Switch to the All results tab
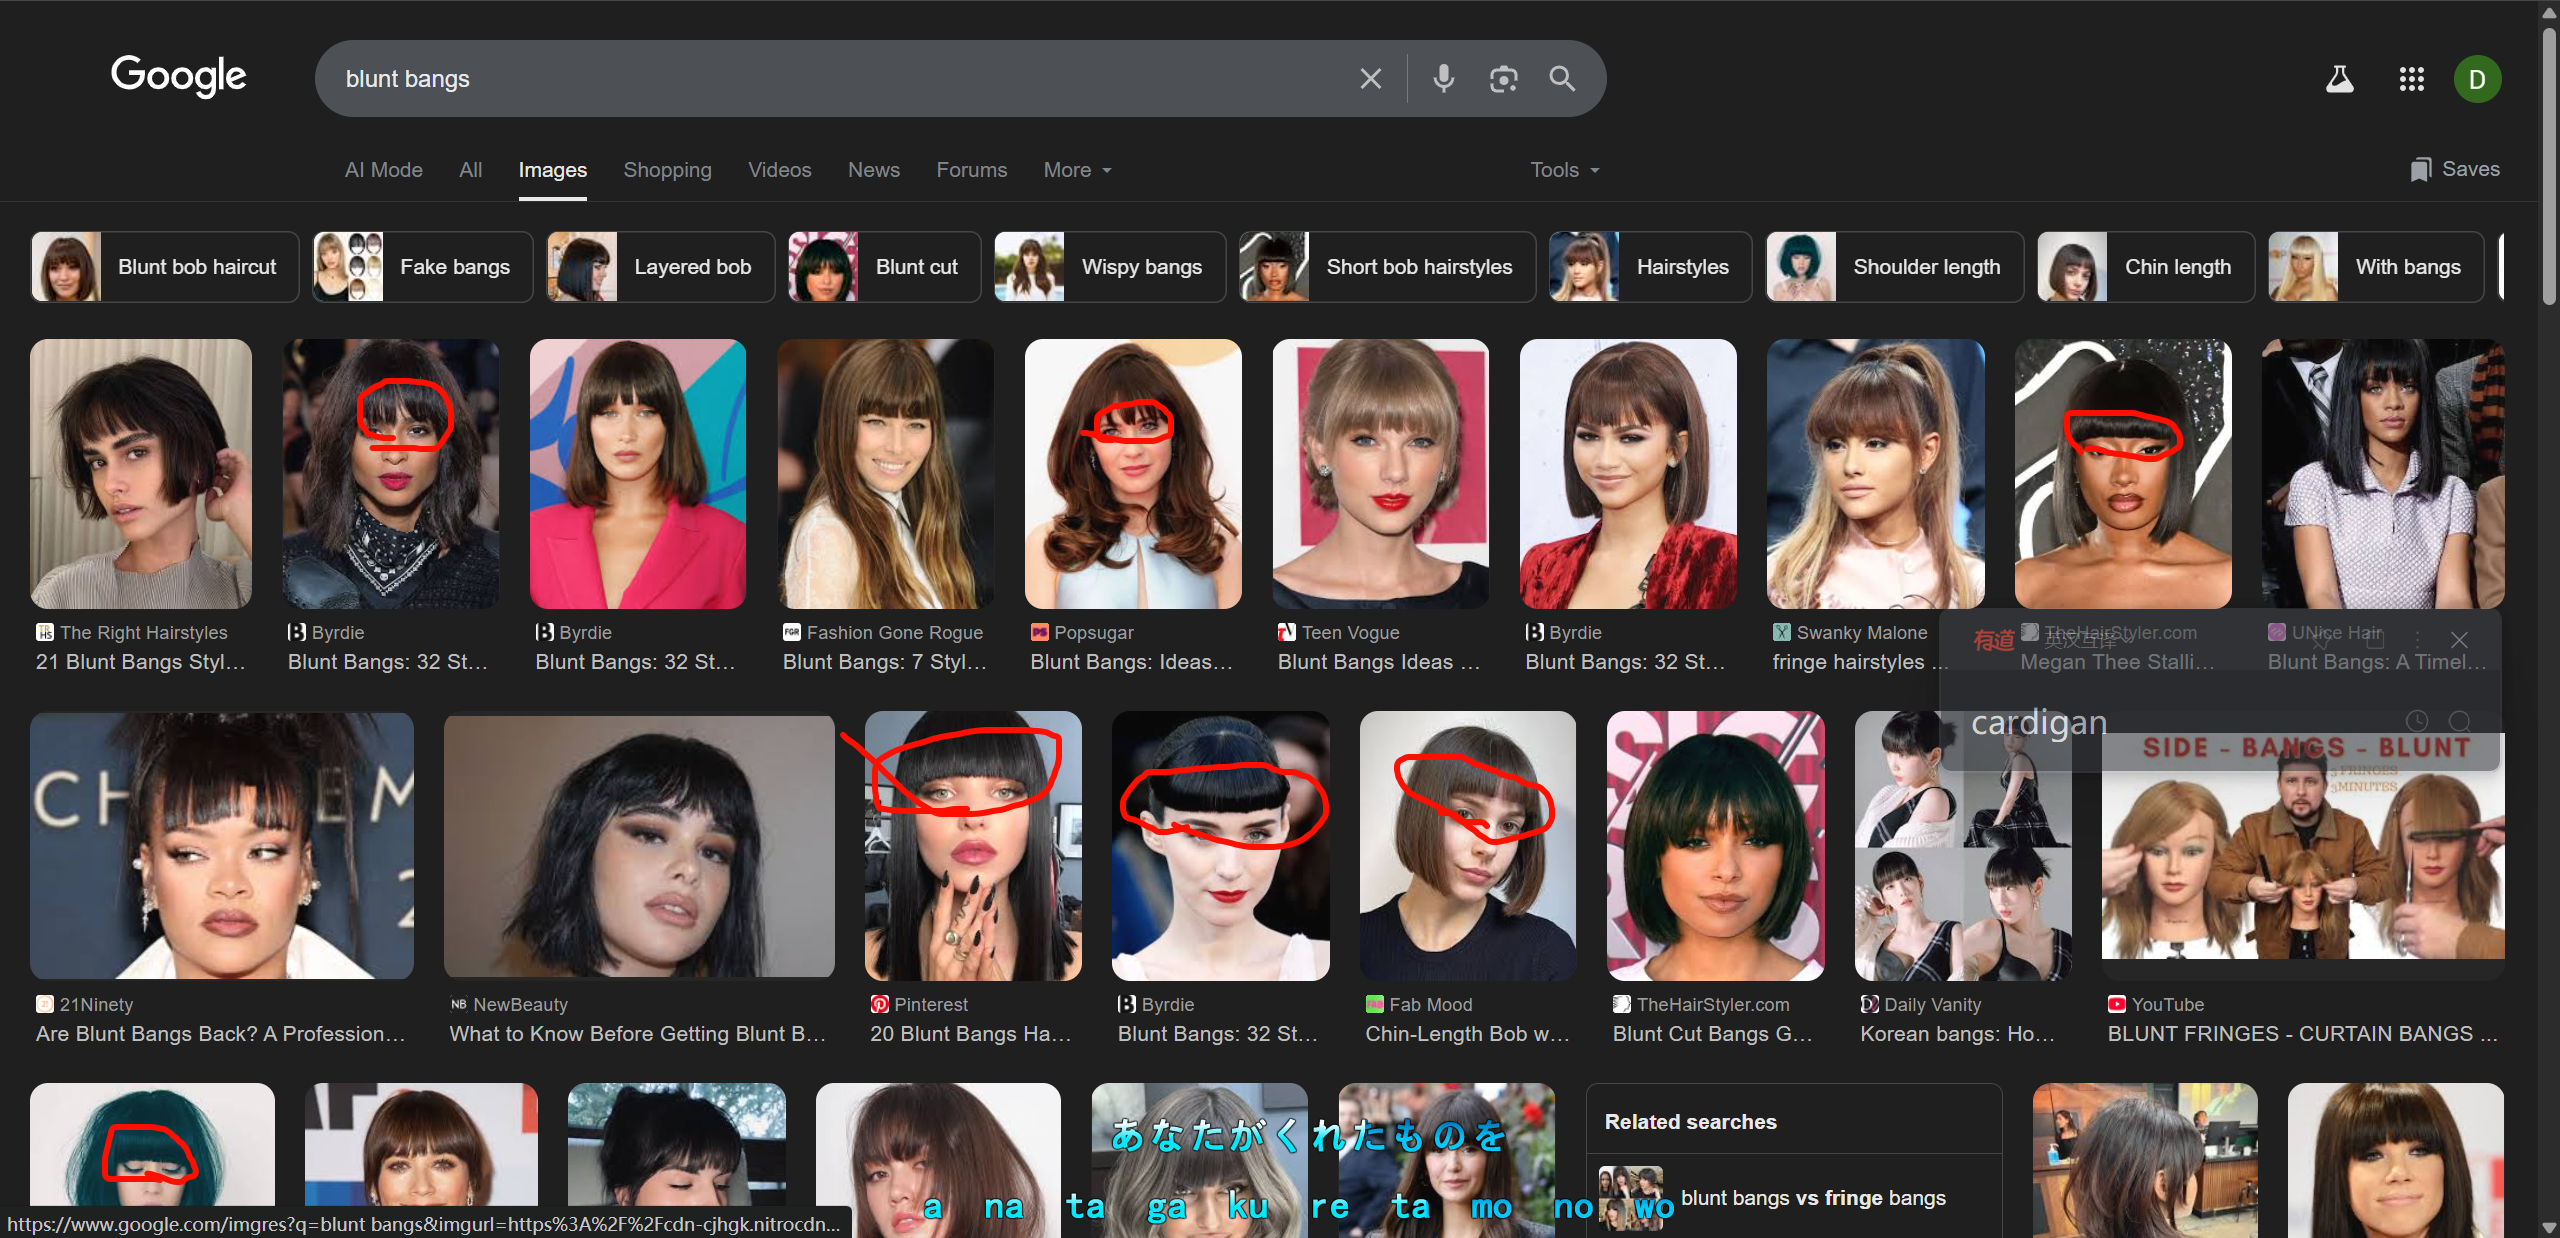 [470, 170]
